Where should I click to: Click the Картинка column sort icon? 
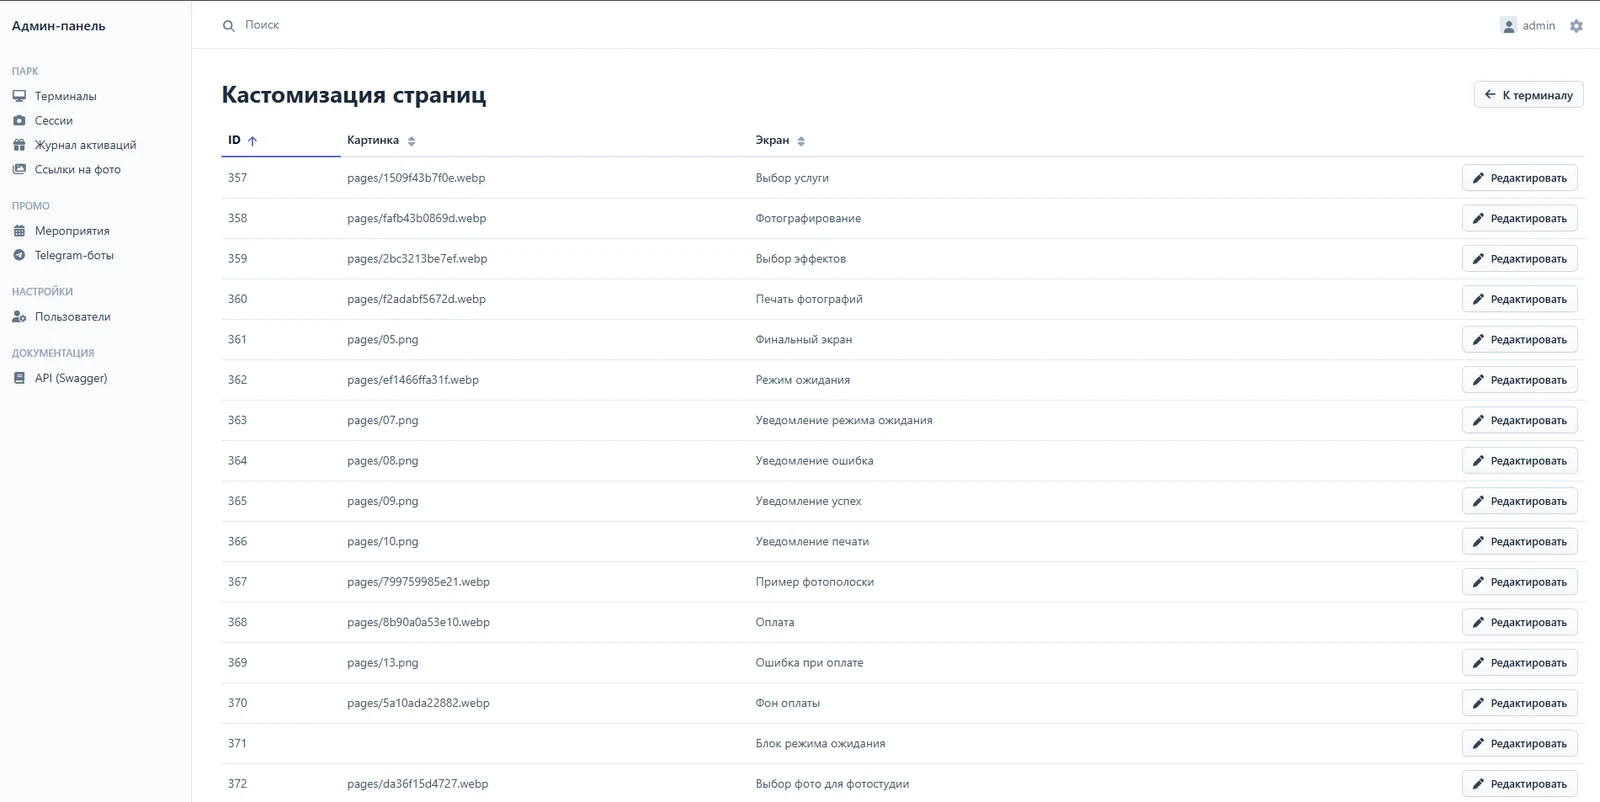[411, 141]
